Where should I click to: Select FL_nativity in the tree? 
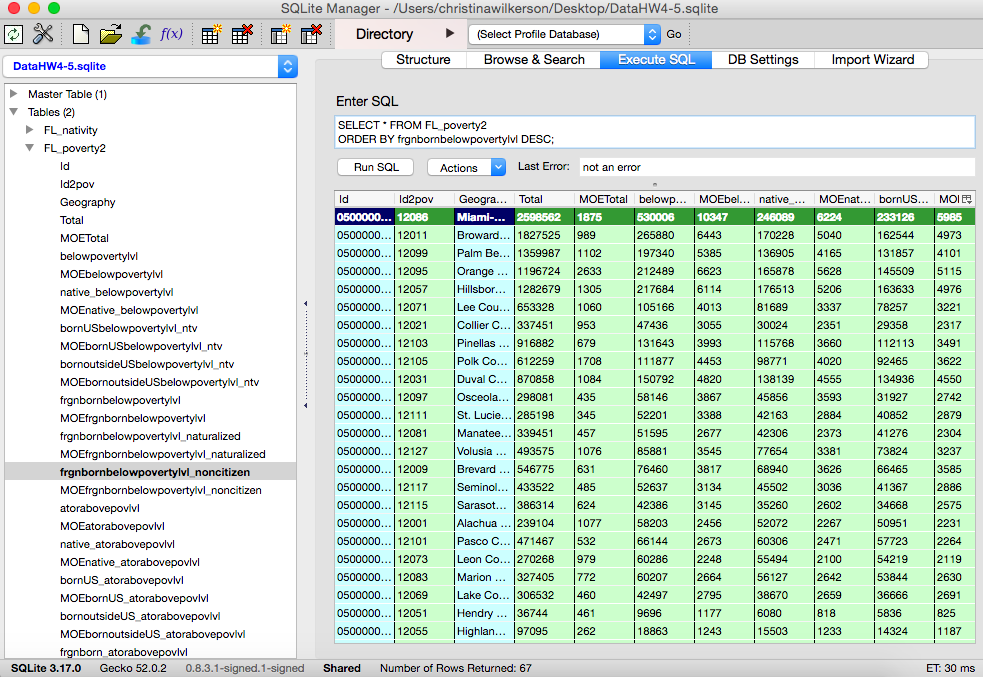coord(71,130)
